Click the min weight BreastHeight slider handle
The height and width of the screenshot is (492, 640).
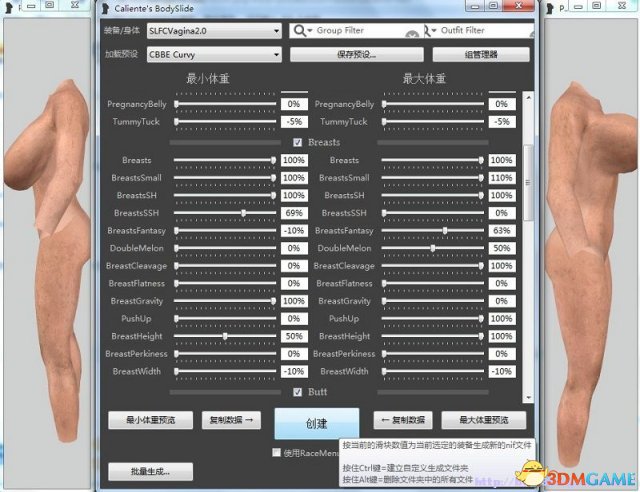point(225,336)
